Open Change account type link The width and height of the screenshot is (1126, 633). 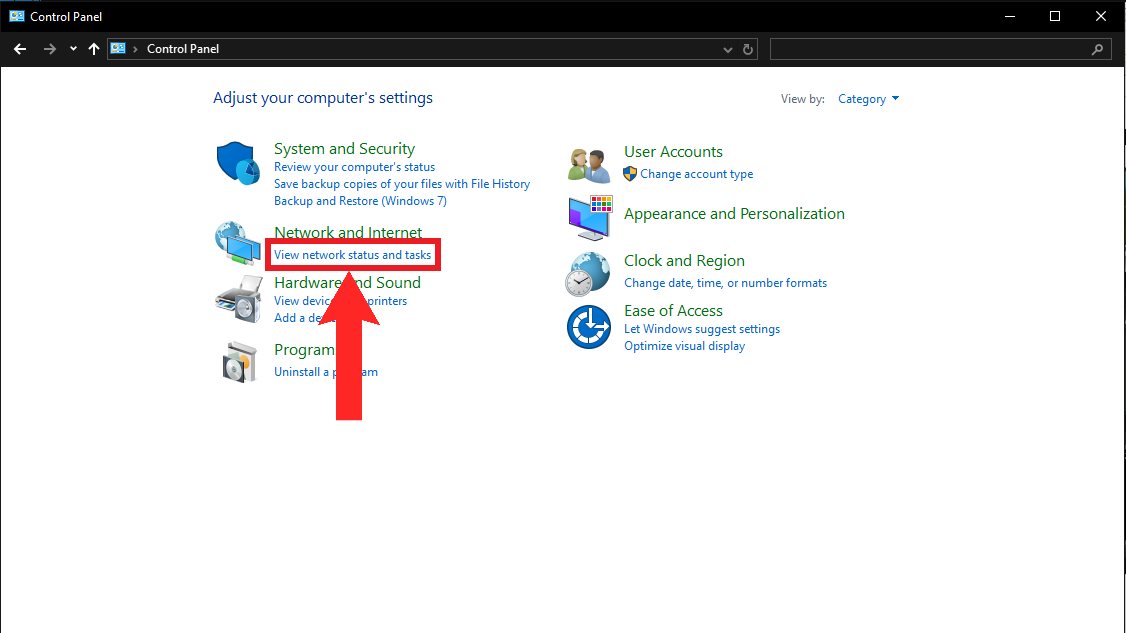pos(697,174)
